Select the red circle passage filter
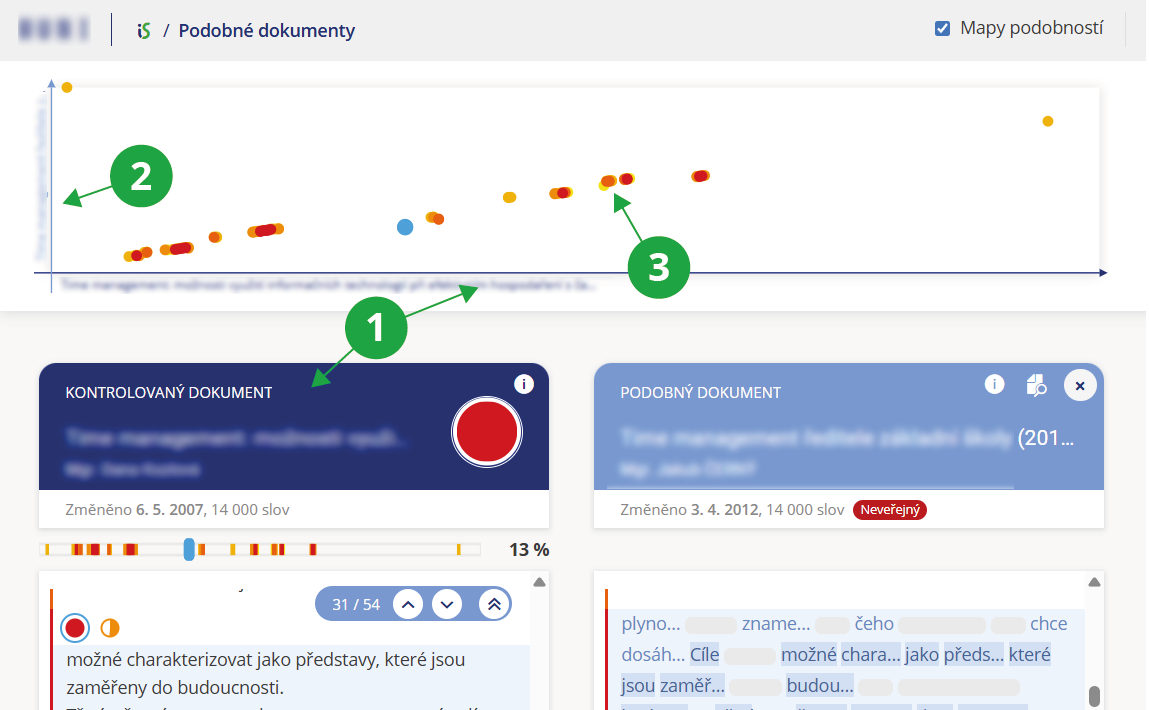Viewport: 1149px width, 710px height. point(74,628)
